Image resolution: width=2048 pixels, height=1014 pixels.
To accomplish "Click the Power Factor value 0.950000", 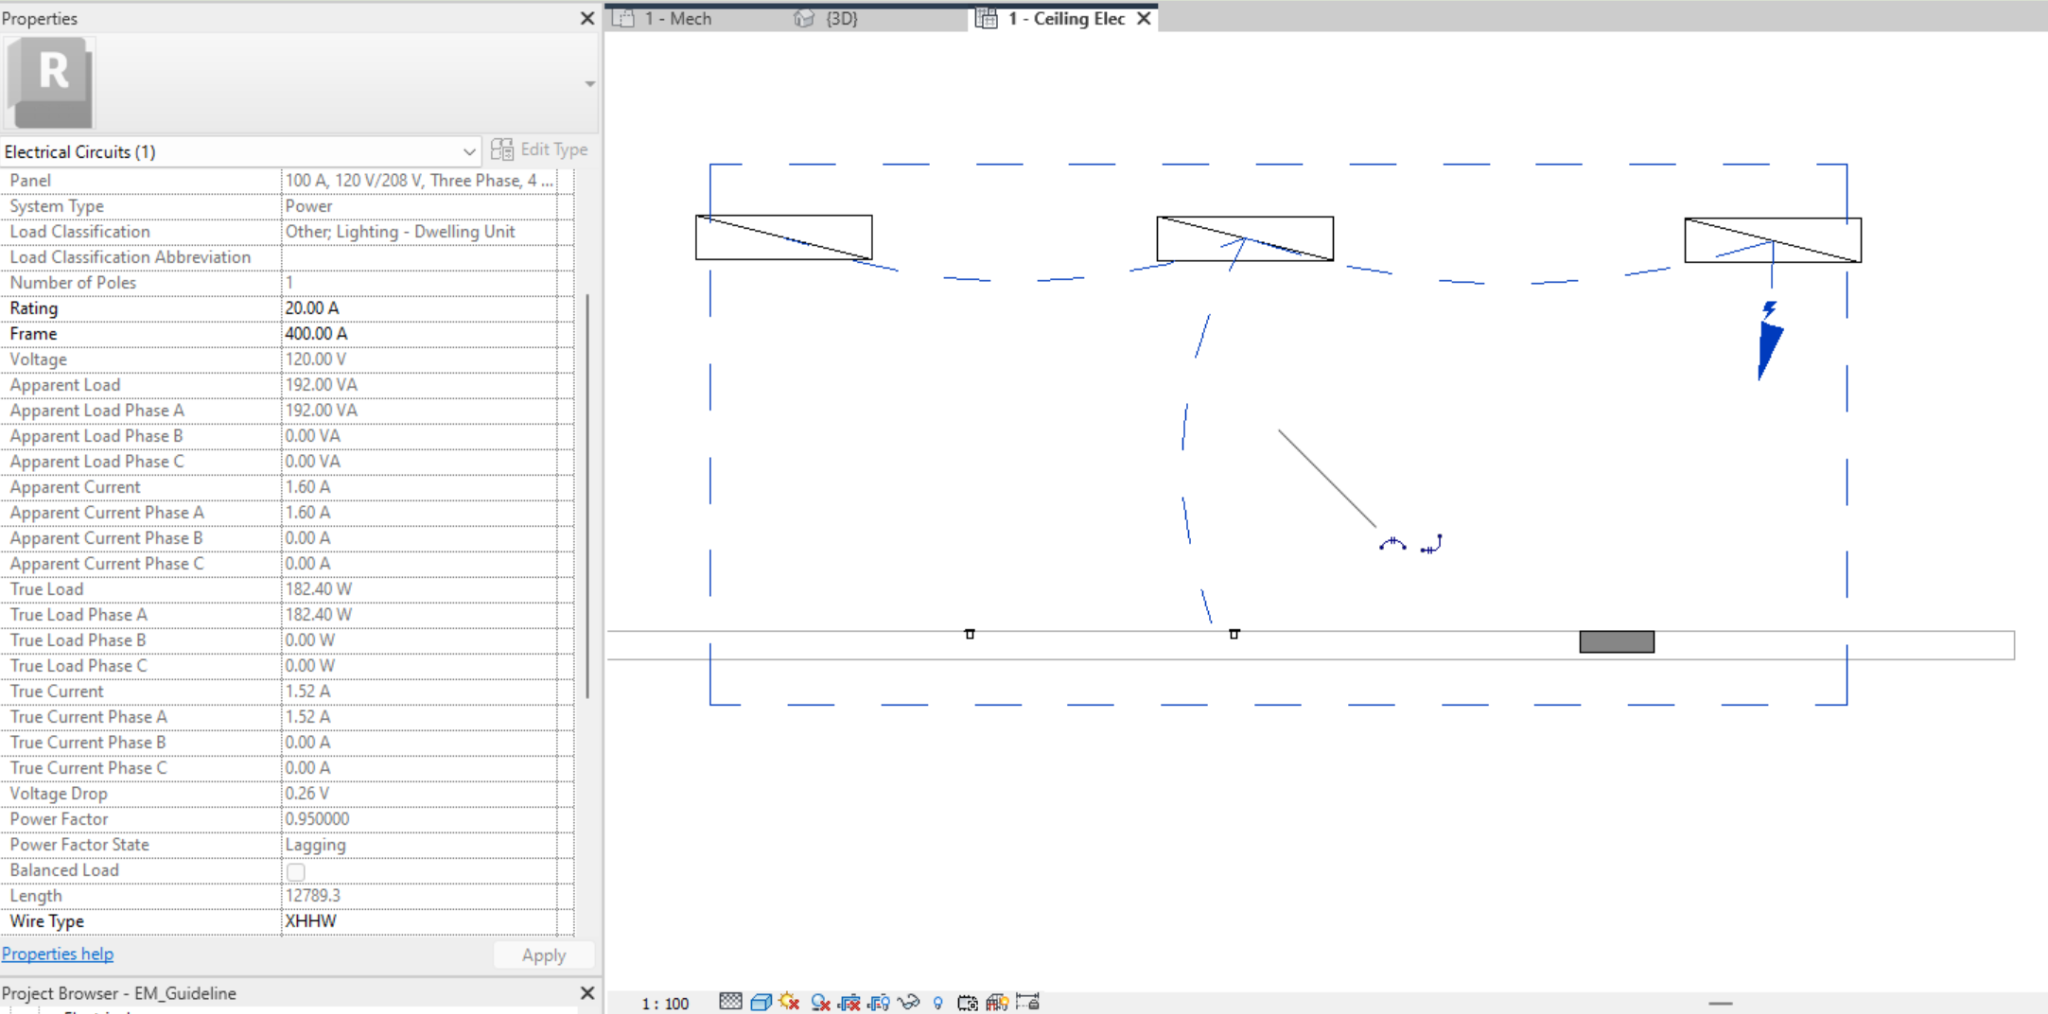I will (x=420, y=819).
